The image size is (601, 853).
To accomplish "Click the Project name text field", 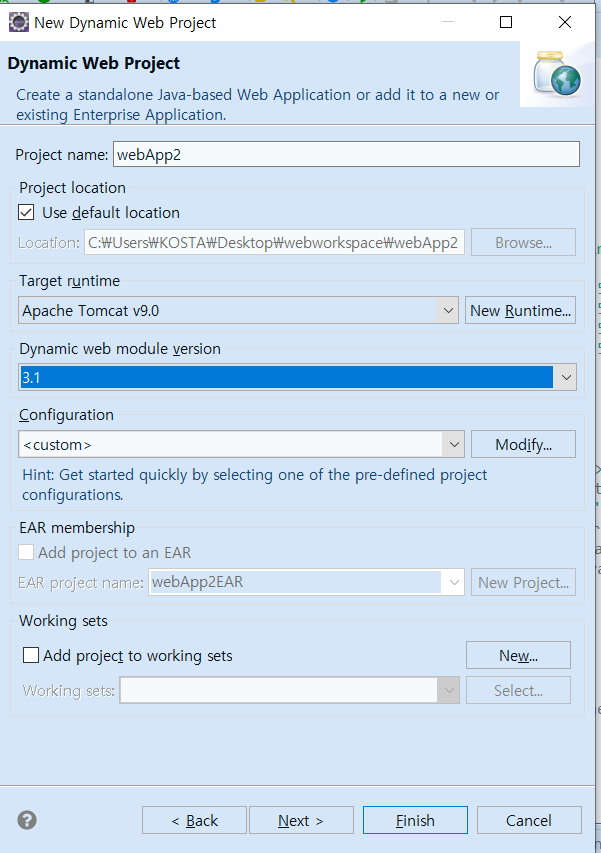I will pos(346,154).
